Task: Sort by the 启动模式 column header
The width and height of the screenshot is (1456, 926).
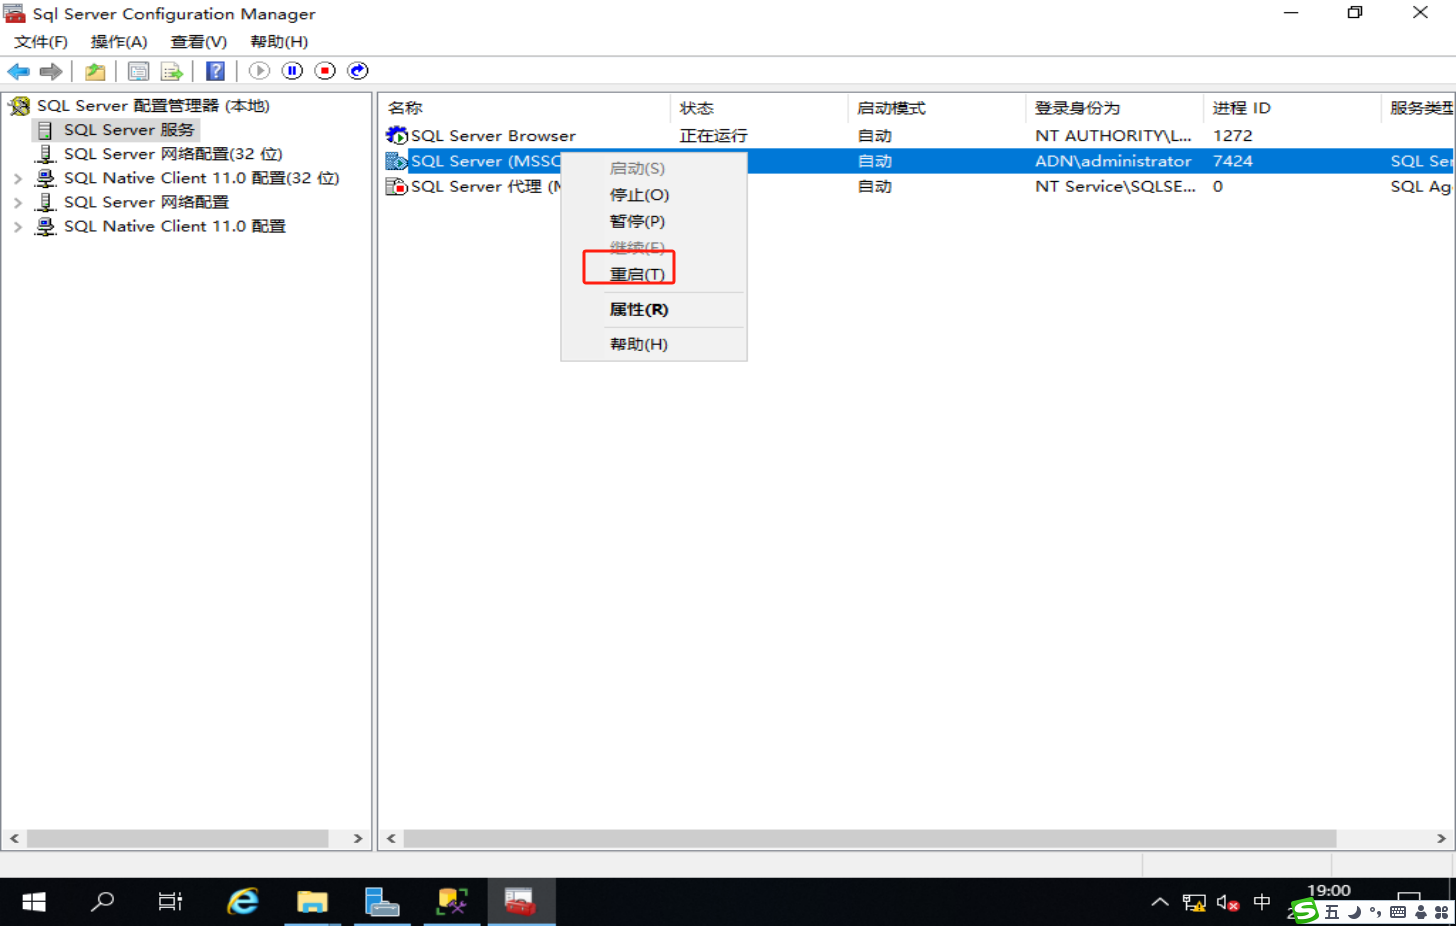Action: (936, 108)
